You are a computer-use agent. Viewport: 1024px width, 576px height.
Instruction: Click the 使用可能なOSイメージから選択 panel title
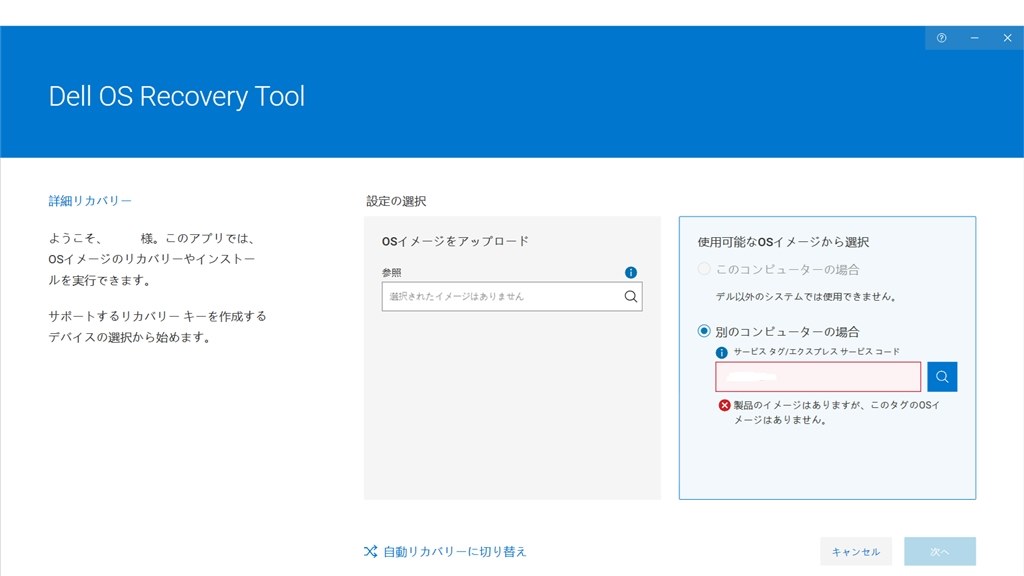783,242
